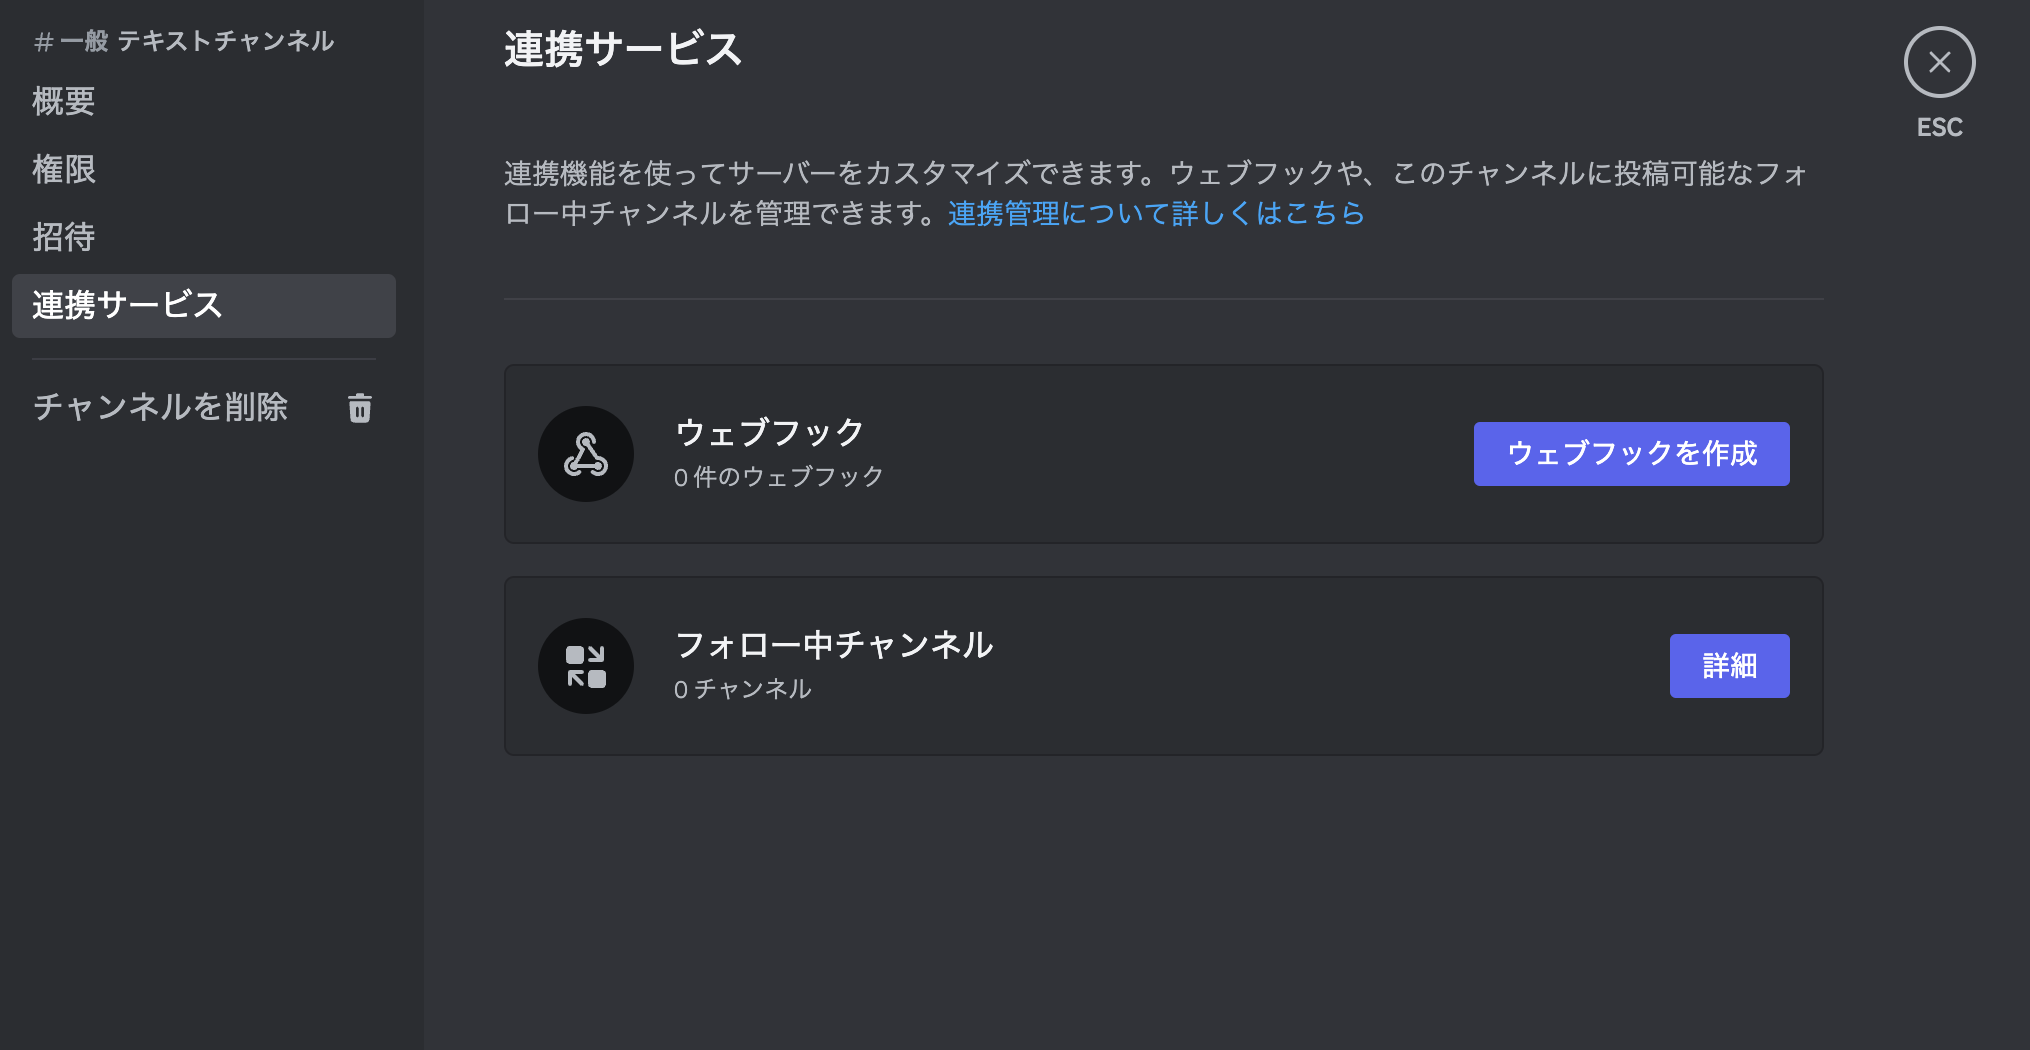Switch to the 招待 section

[x=64, y=238]
